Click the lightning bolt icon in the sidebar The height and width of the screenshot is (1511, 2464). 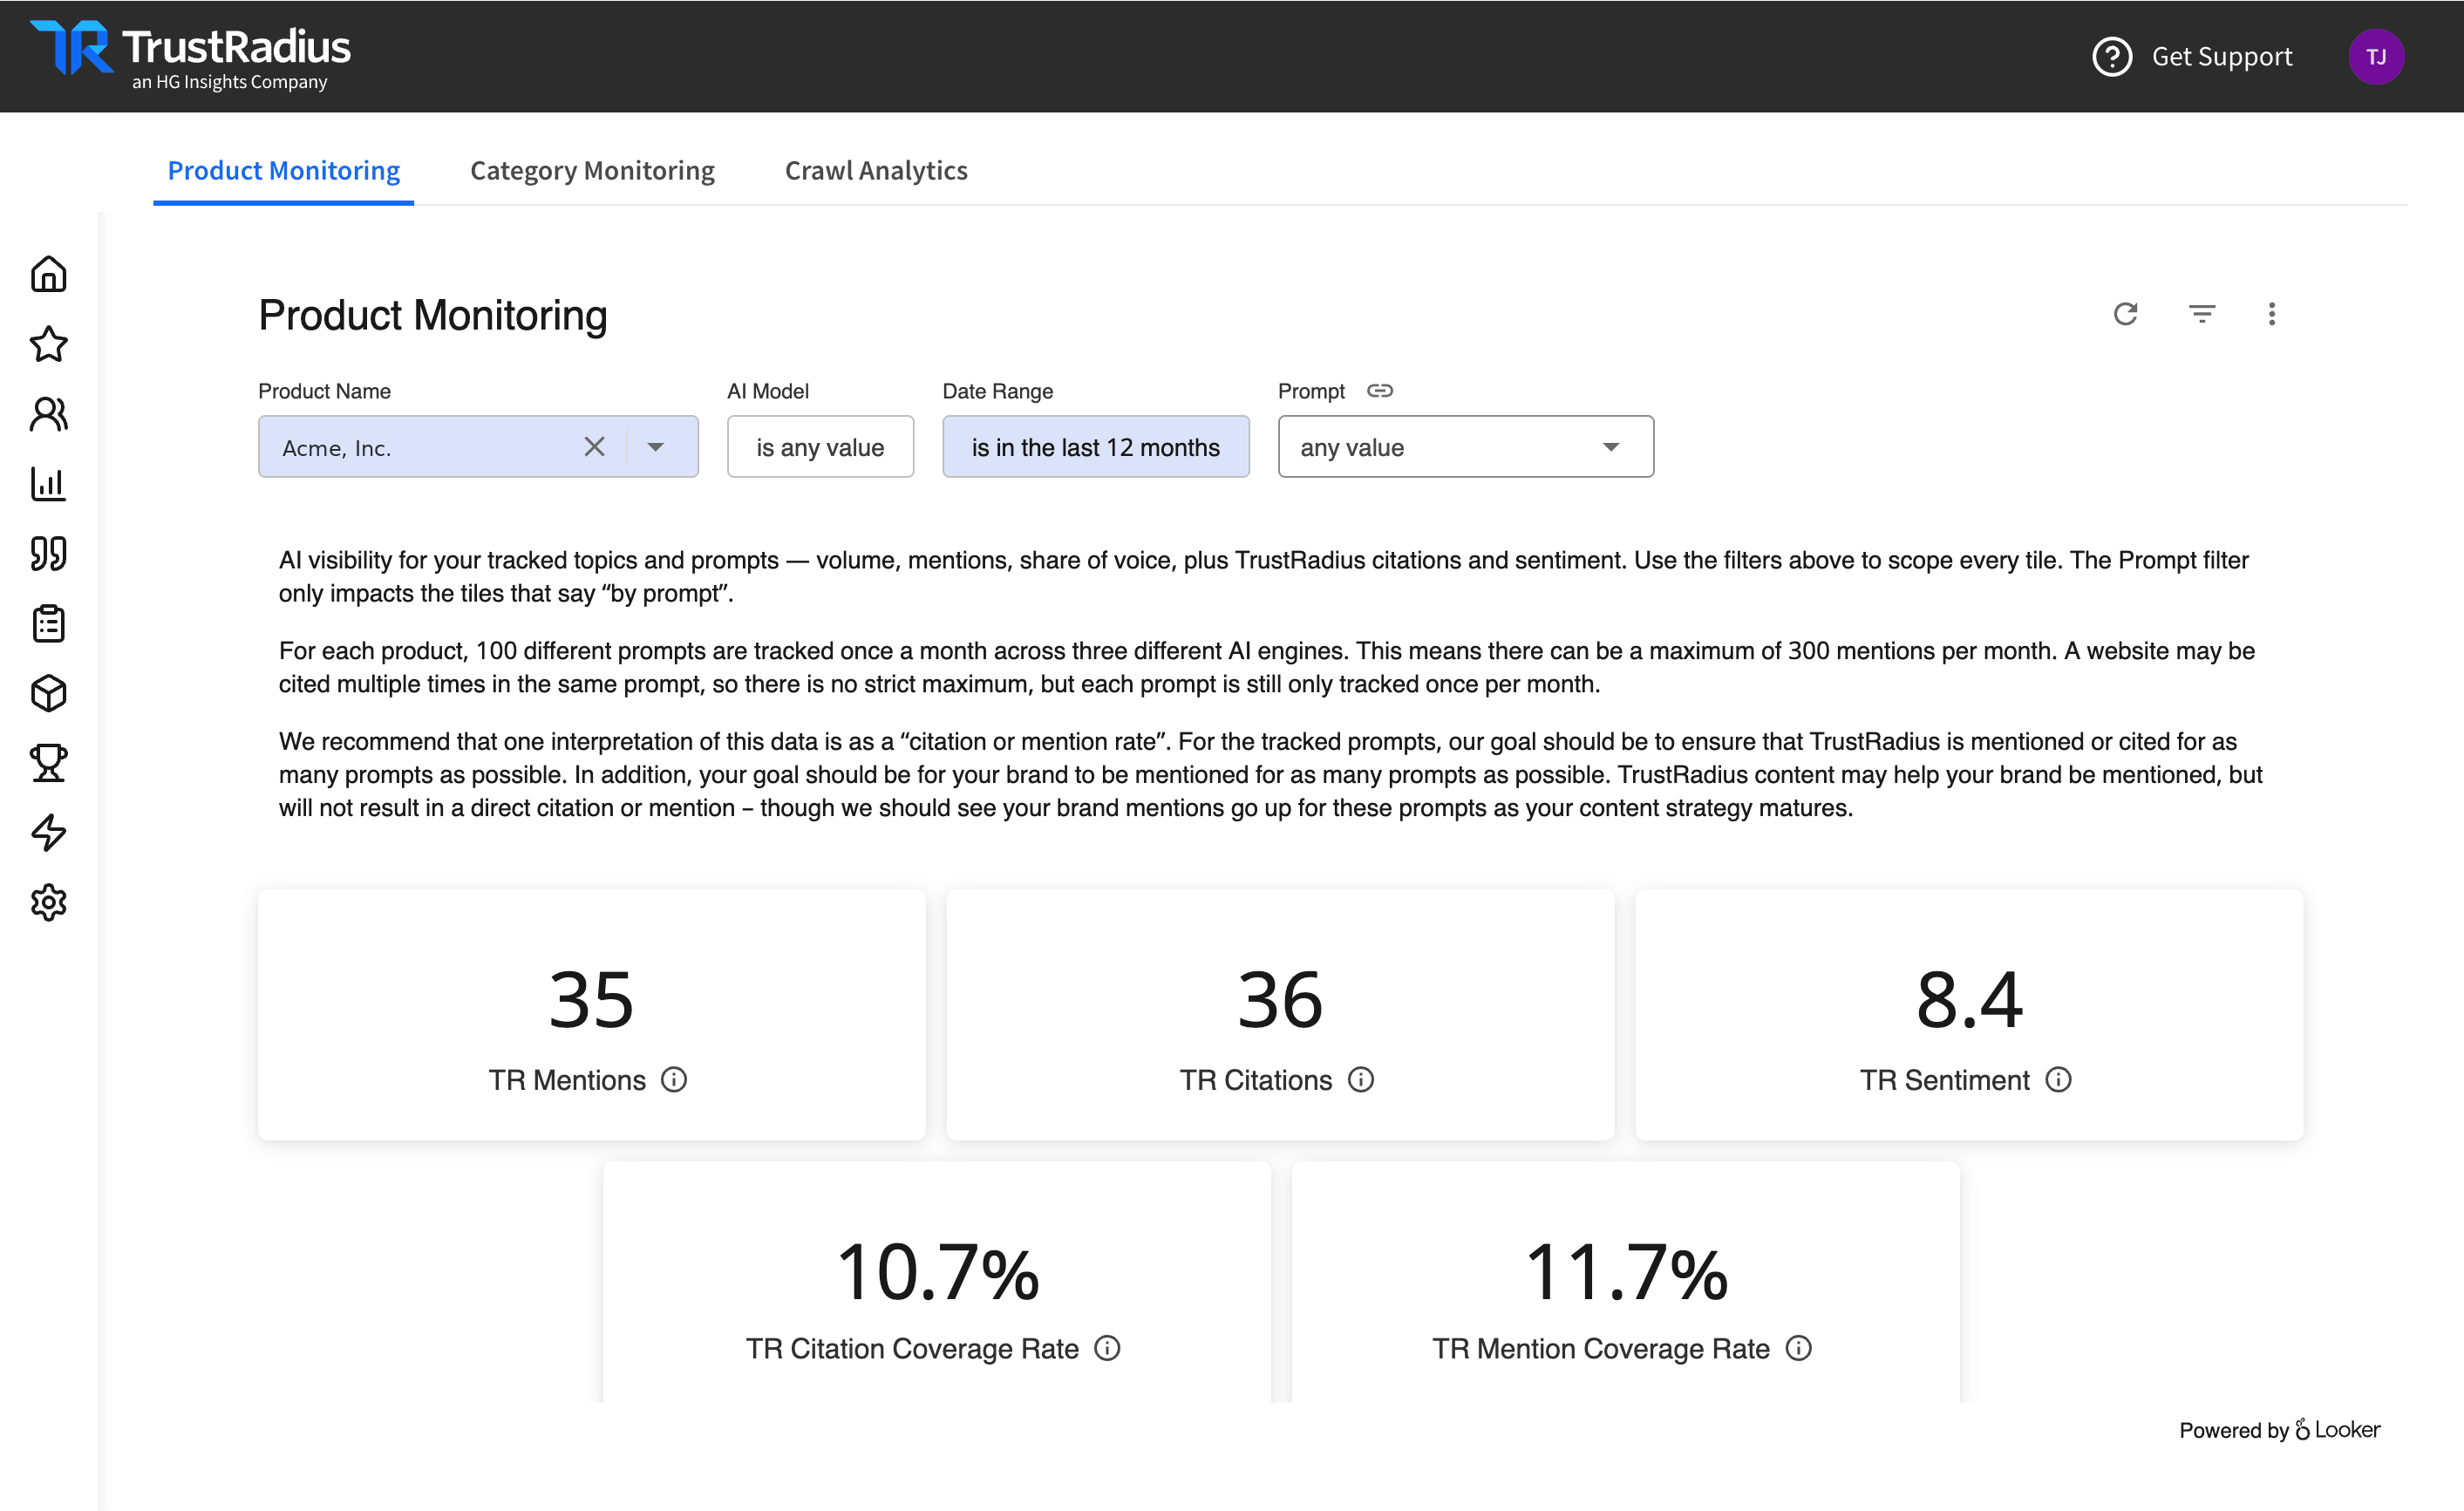pos(48,832)
